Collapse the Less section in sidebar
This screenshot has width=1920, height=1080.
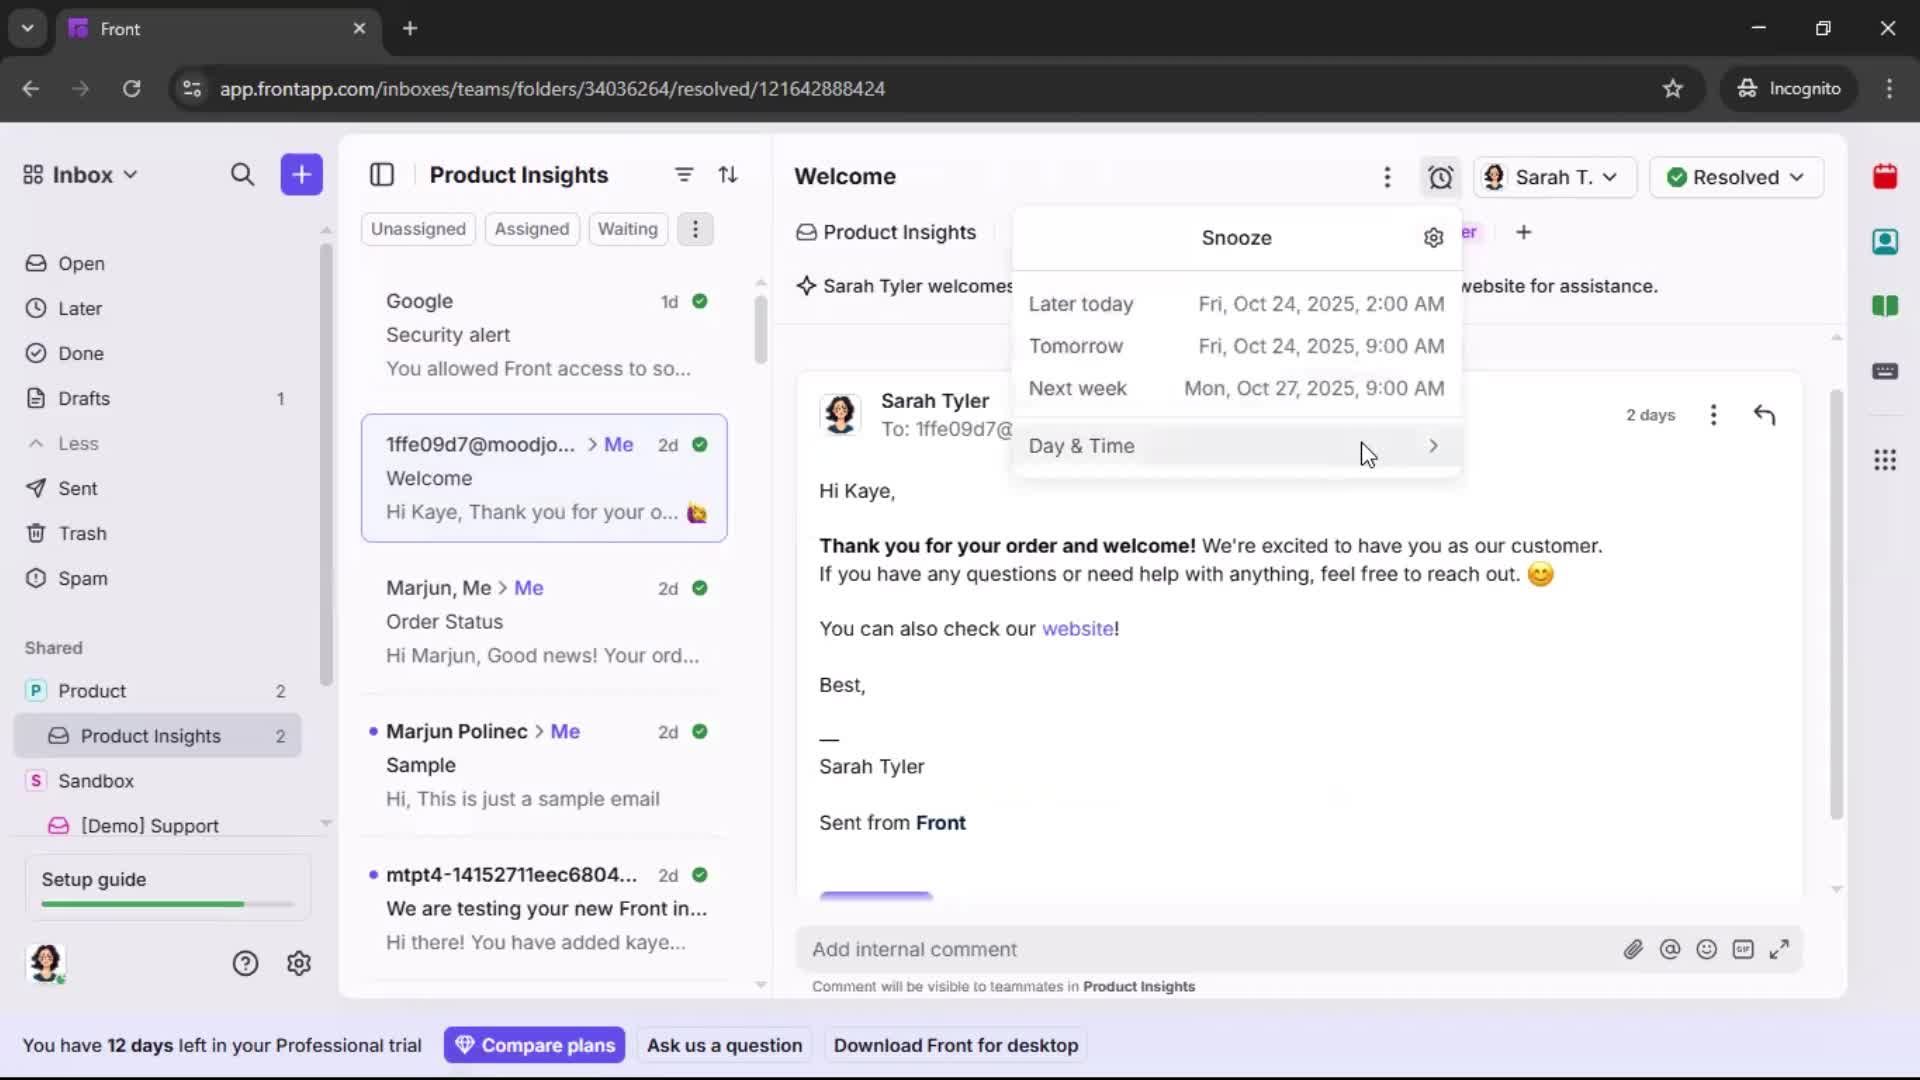click(x=64, y=443)
